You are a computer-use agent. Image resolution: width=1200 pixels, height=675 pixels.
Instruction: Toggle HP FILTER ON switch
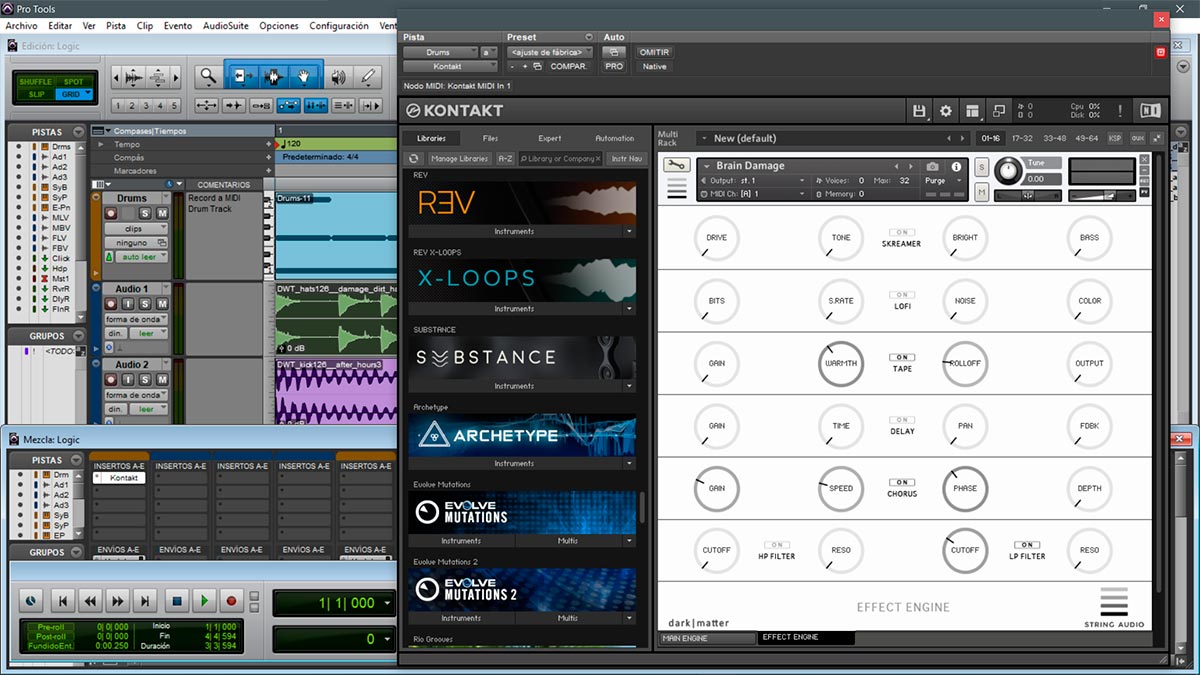(x=776, y=545)
